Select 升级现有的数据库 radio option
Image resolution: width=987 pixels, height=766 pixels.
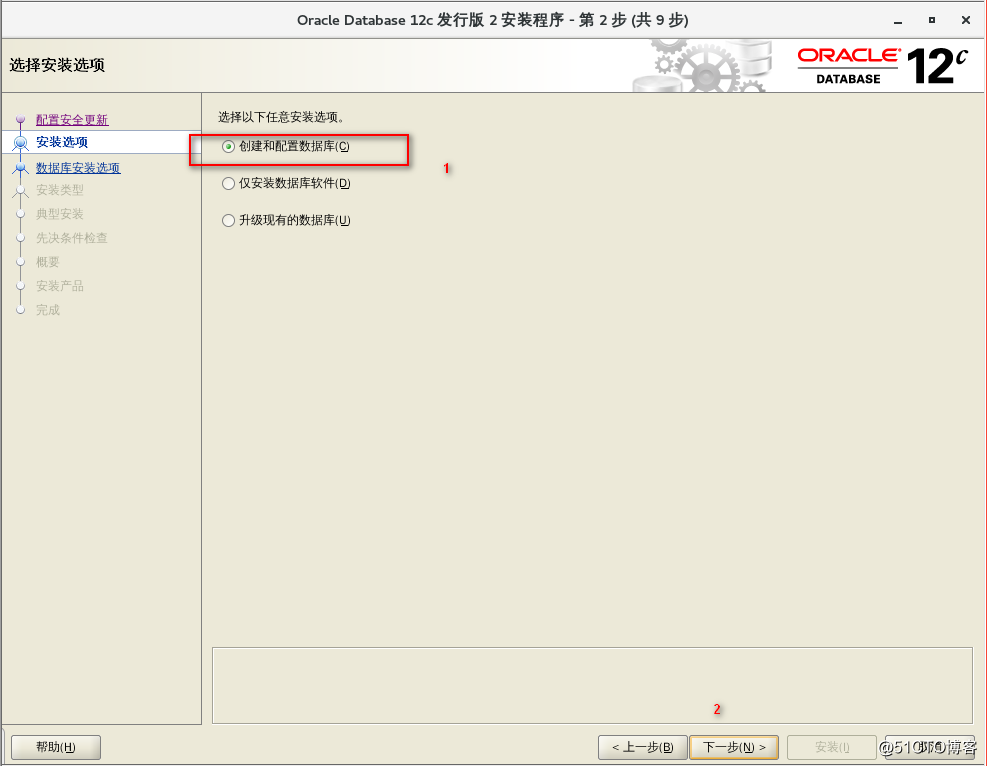click(x=286, y=220)
